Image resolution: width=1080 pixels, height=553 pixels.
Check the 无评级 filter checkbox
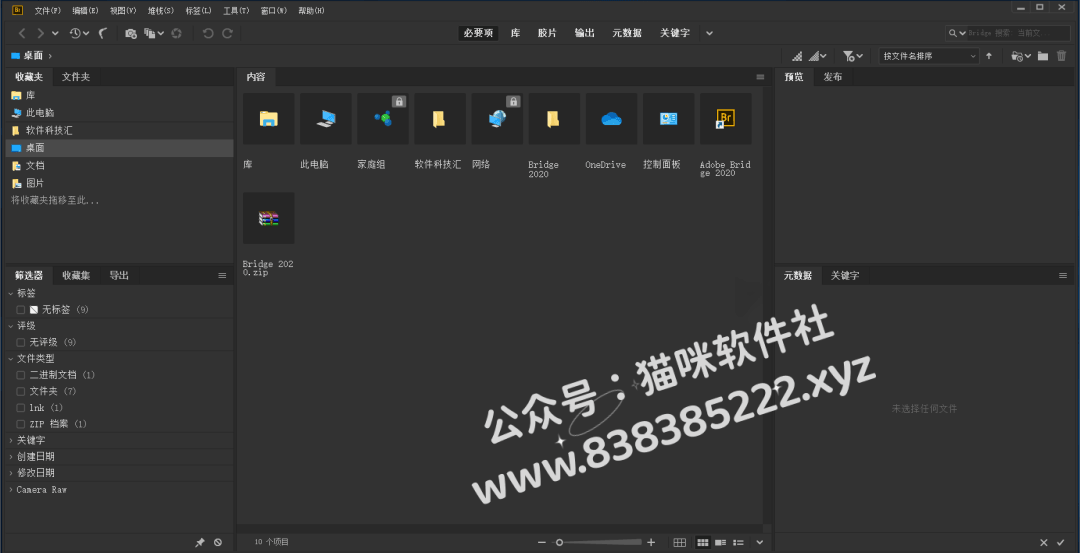[x=21, y=342]
